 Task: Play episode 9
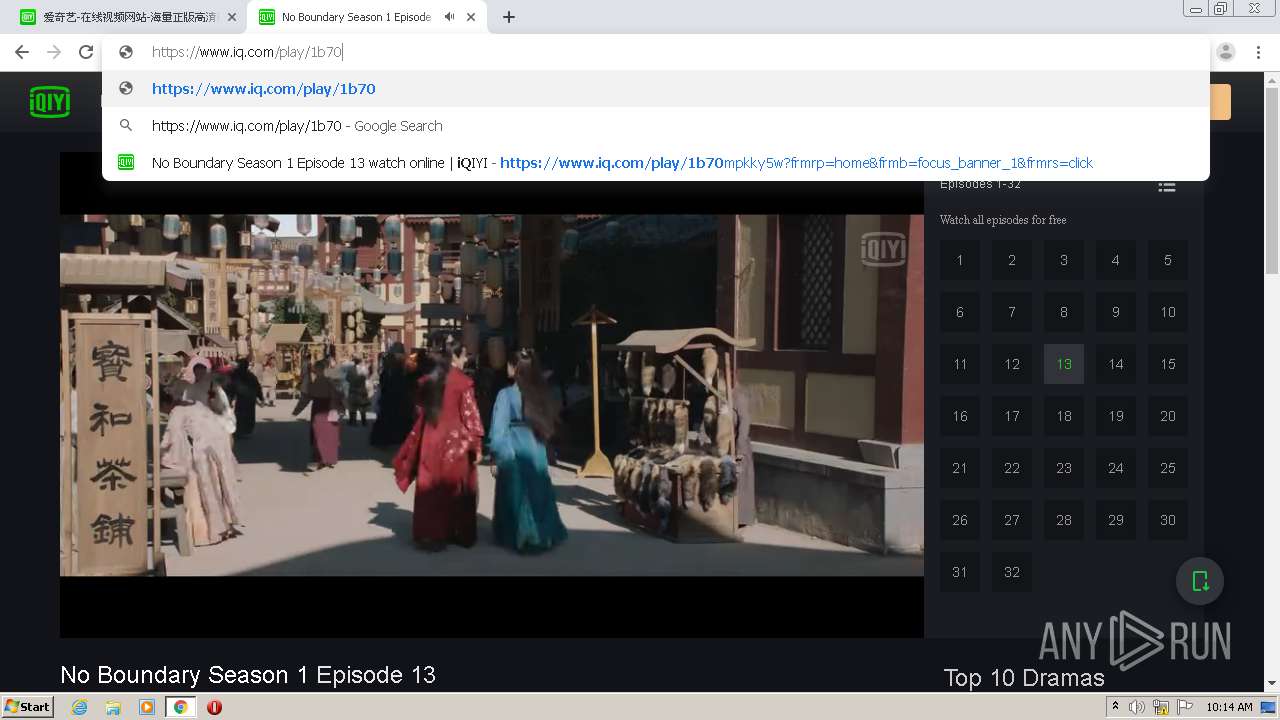[x=1116, y=312]
